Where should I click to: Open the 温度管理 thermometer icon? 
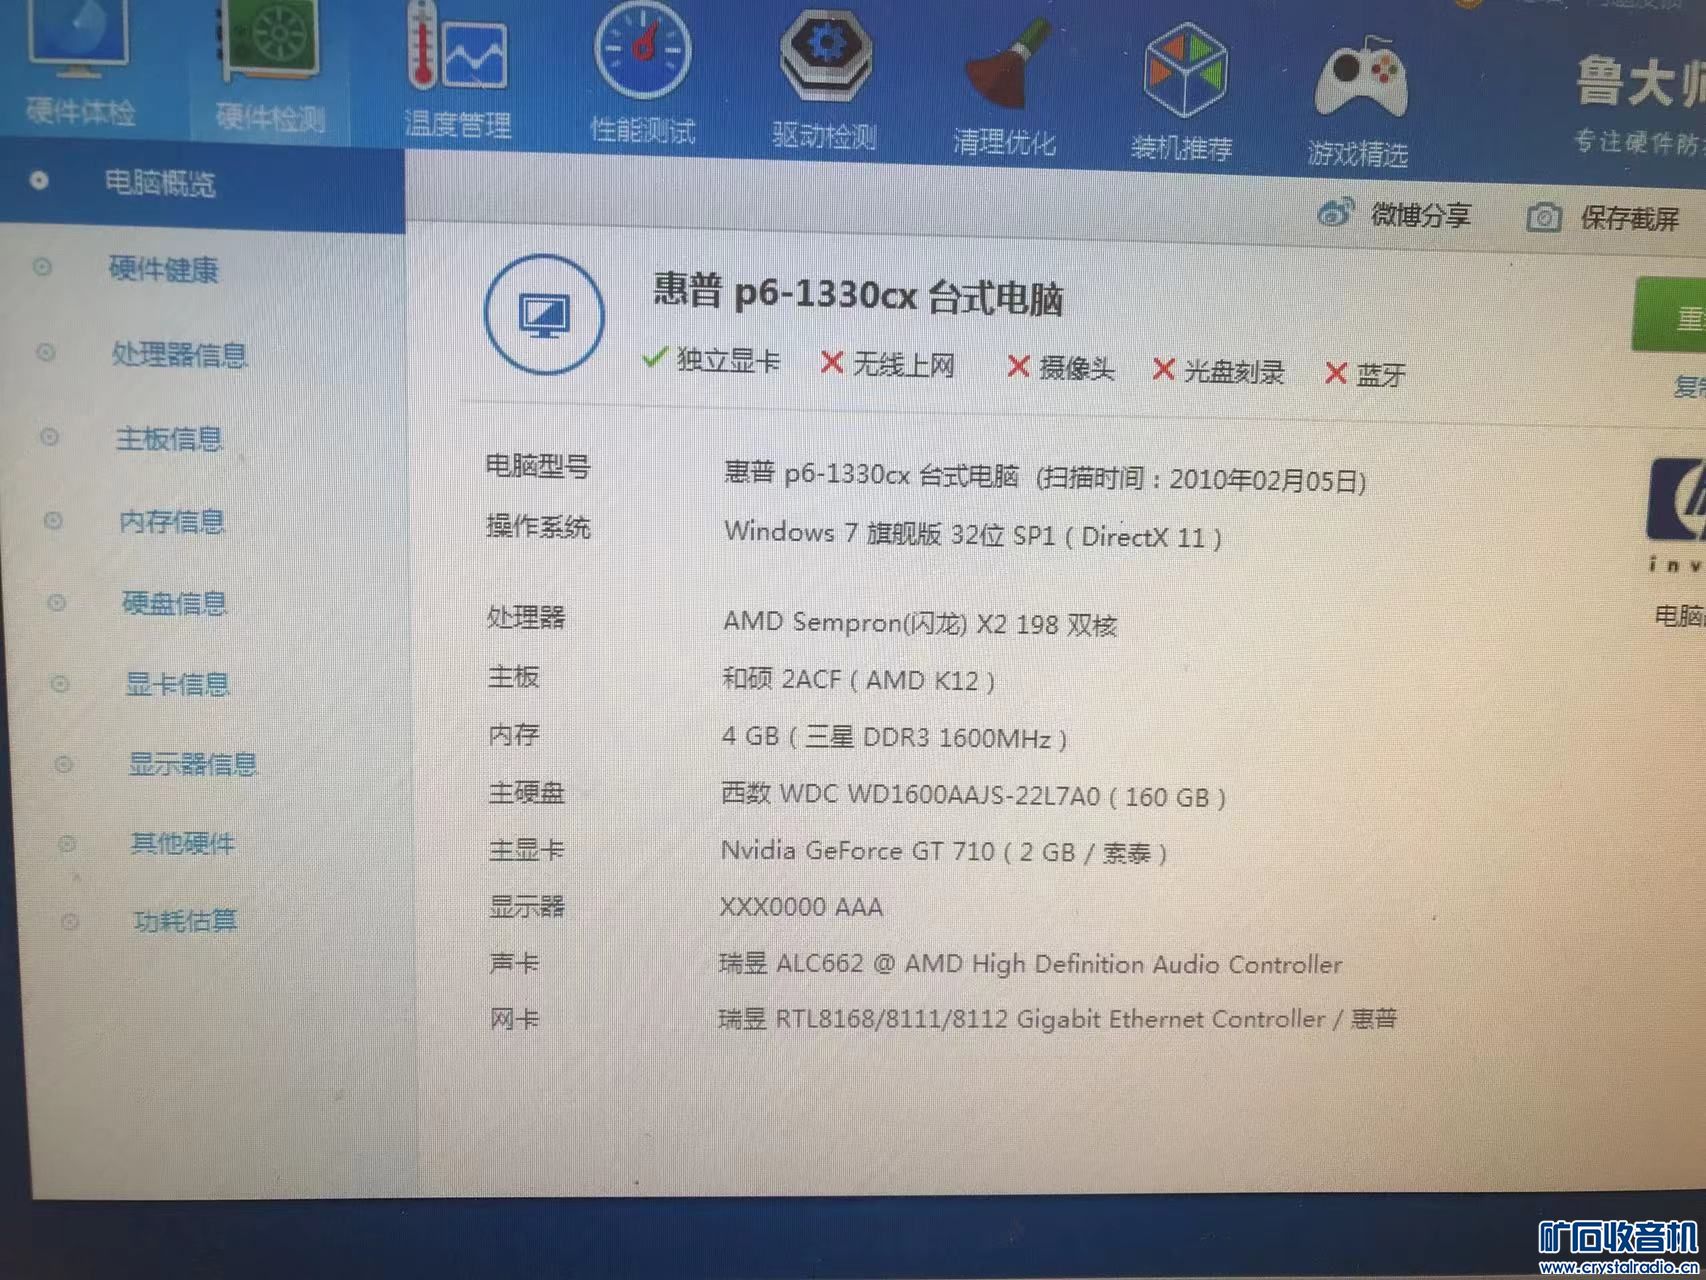[457, 48]
